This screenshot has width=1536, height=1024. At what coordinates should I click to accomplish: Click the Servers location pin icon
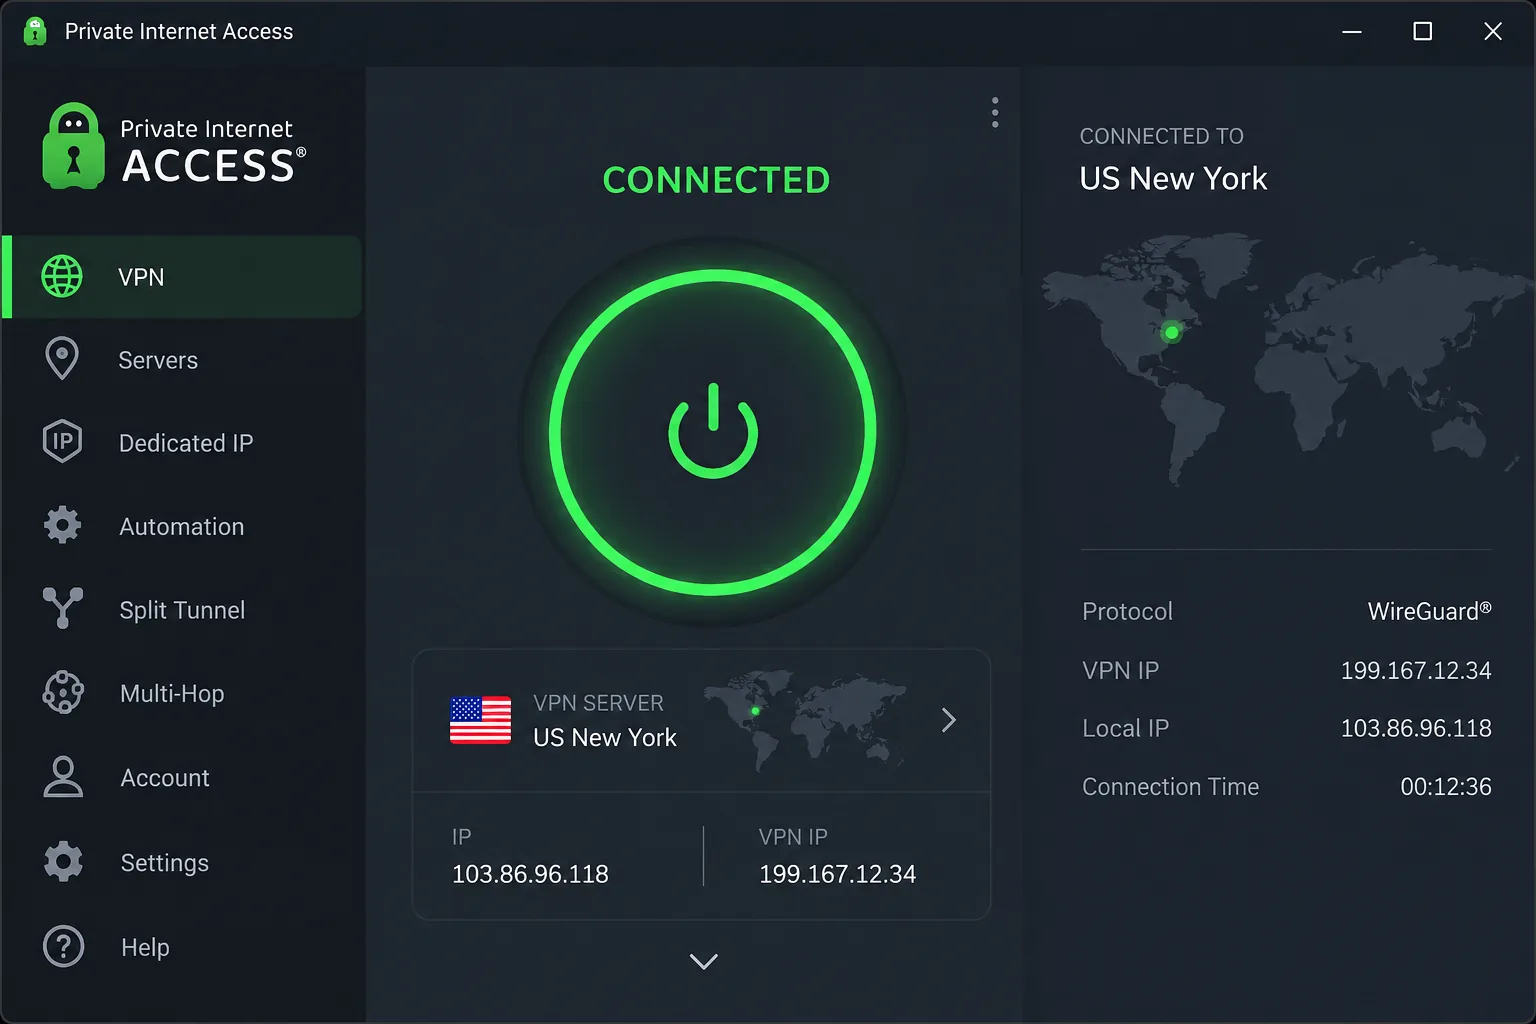coord(62,359)
